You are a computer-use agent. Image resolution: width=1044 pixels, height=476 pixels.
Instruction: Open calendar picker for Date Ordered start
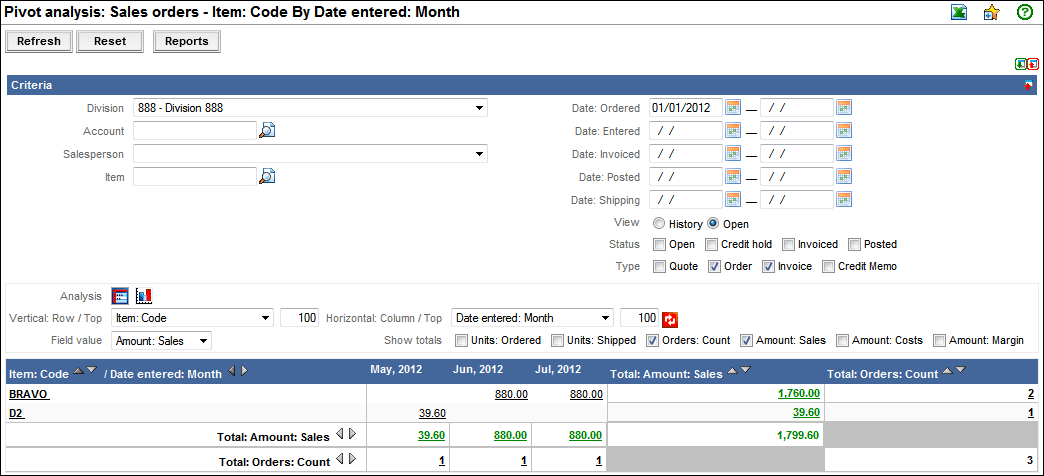pos(733,107)
